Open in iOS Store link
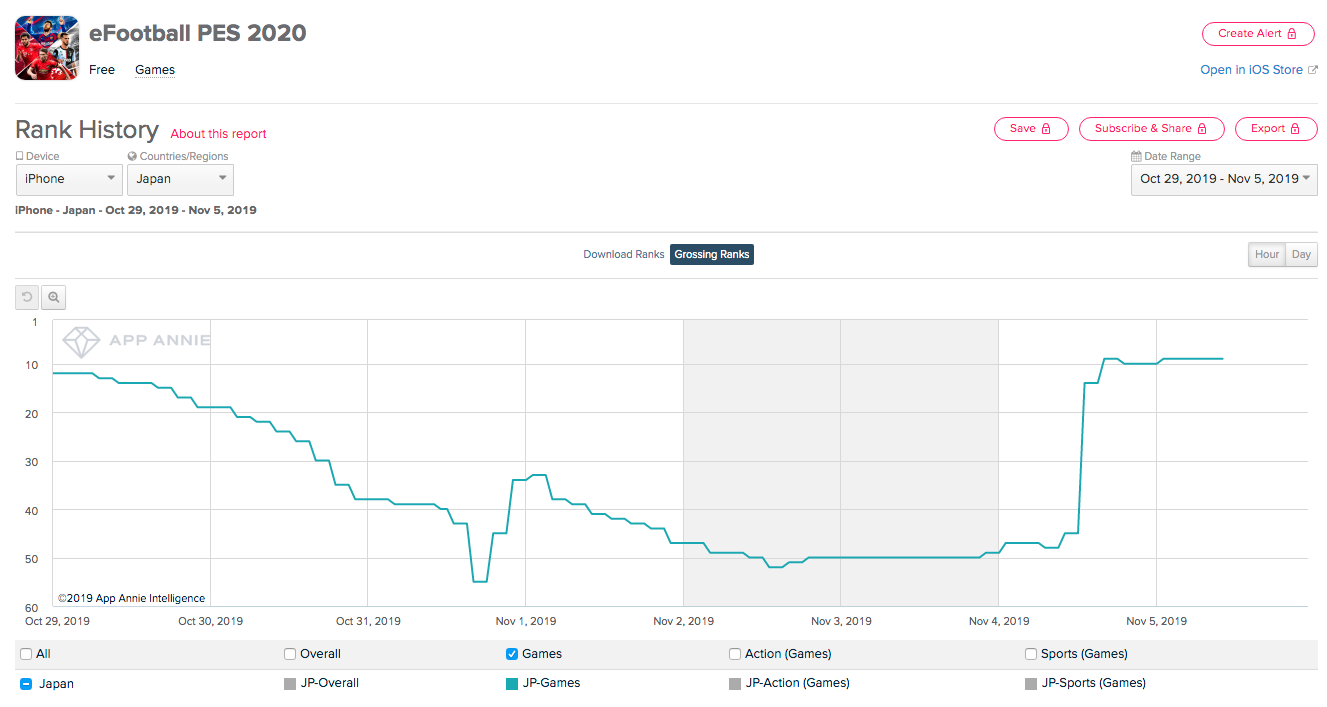This screenshot has width=1327, height=707. [x=1252, y=70]
